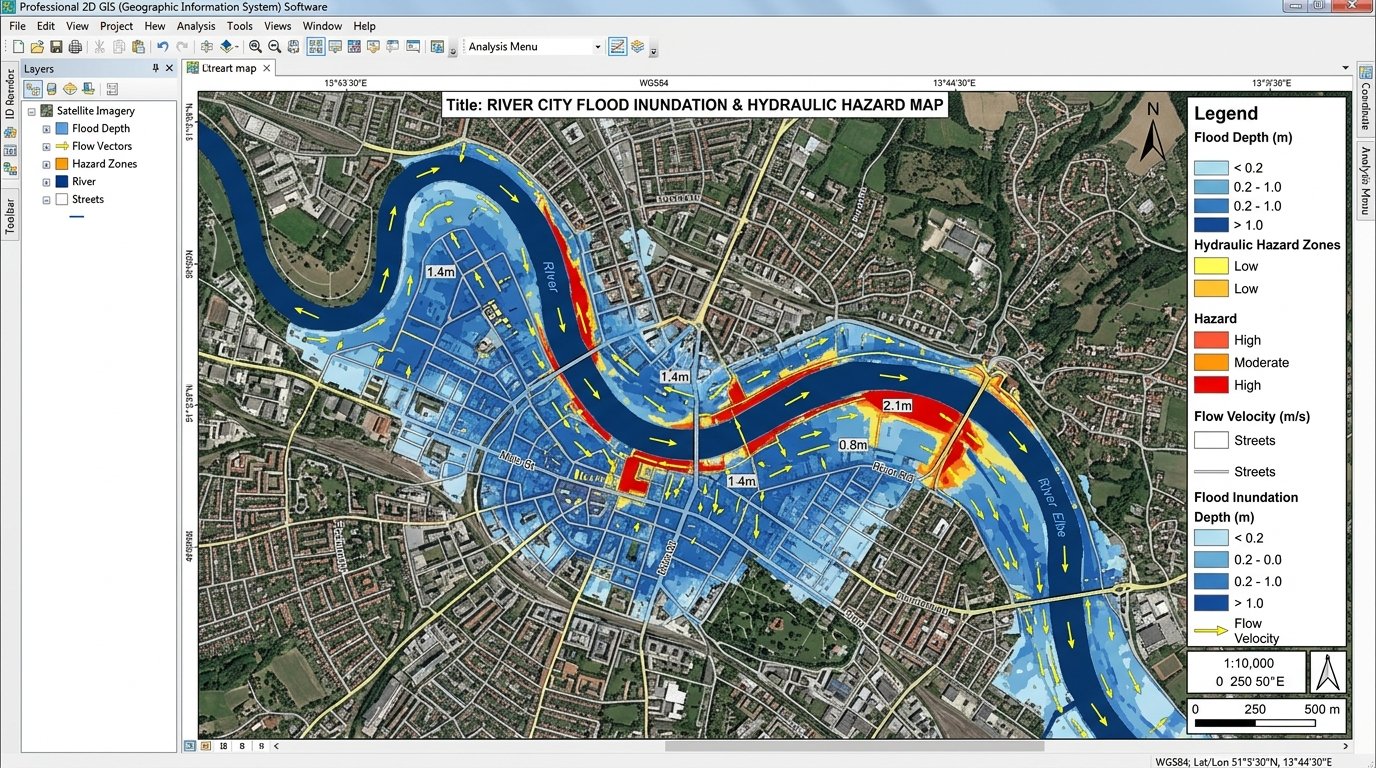This screenshot has width=1376, height=768.
Task: Open the Tools menu
Action: coord(240,26)
